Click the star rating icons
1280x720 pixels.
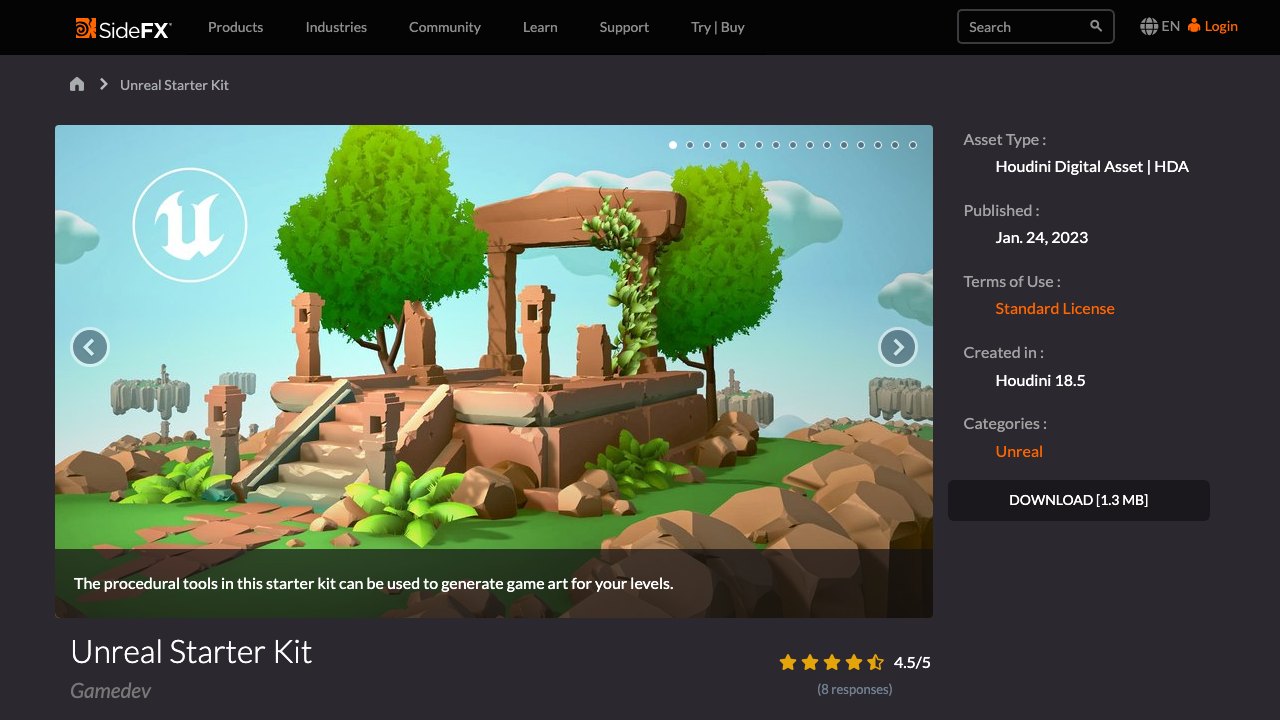(832, 662)
